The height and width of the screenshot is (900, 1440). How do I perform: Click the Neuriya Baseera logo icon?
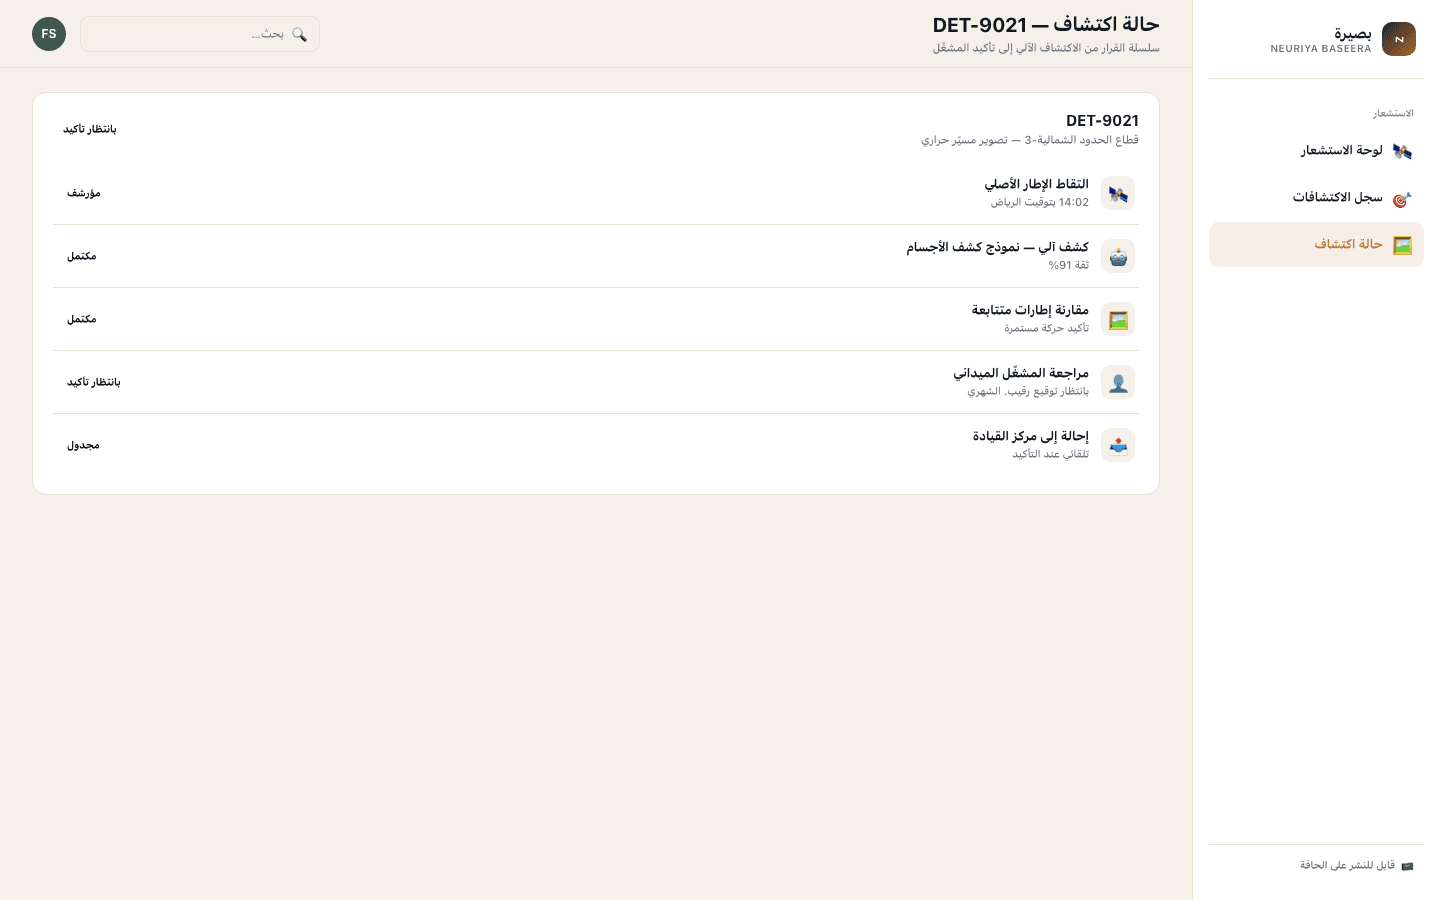1398,39
